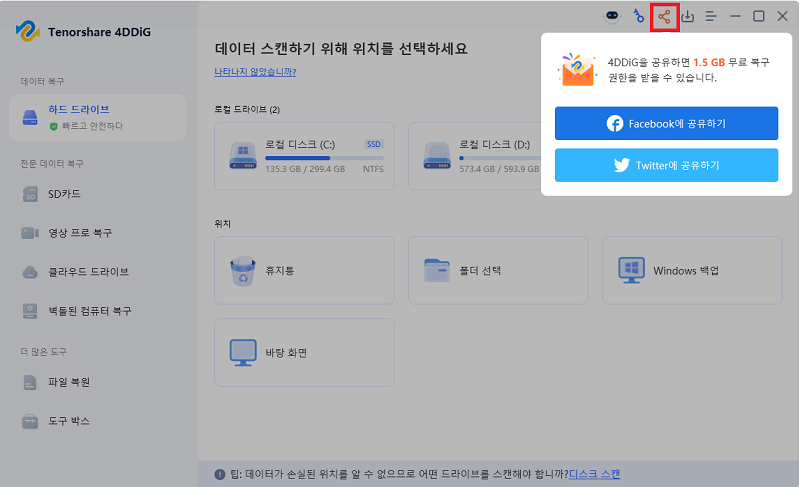Screen dimensions: 799x487
Task: Open 도구 박스 in the sidebar
Action: (x=97, y=421)
